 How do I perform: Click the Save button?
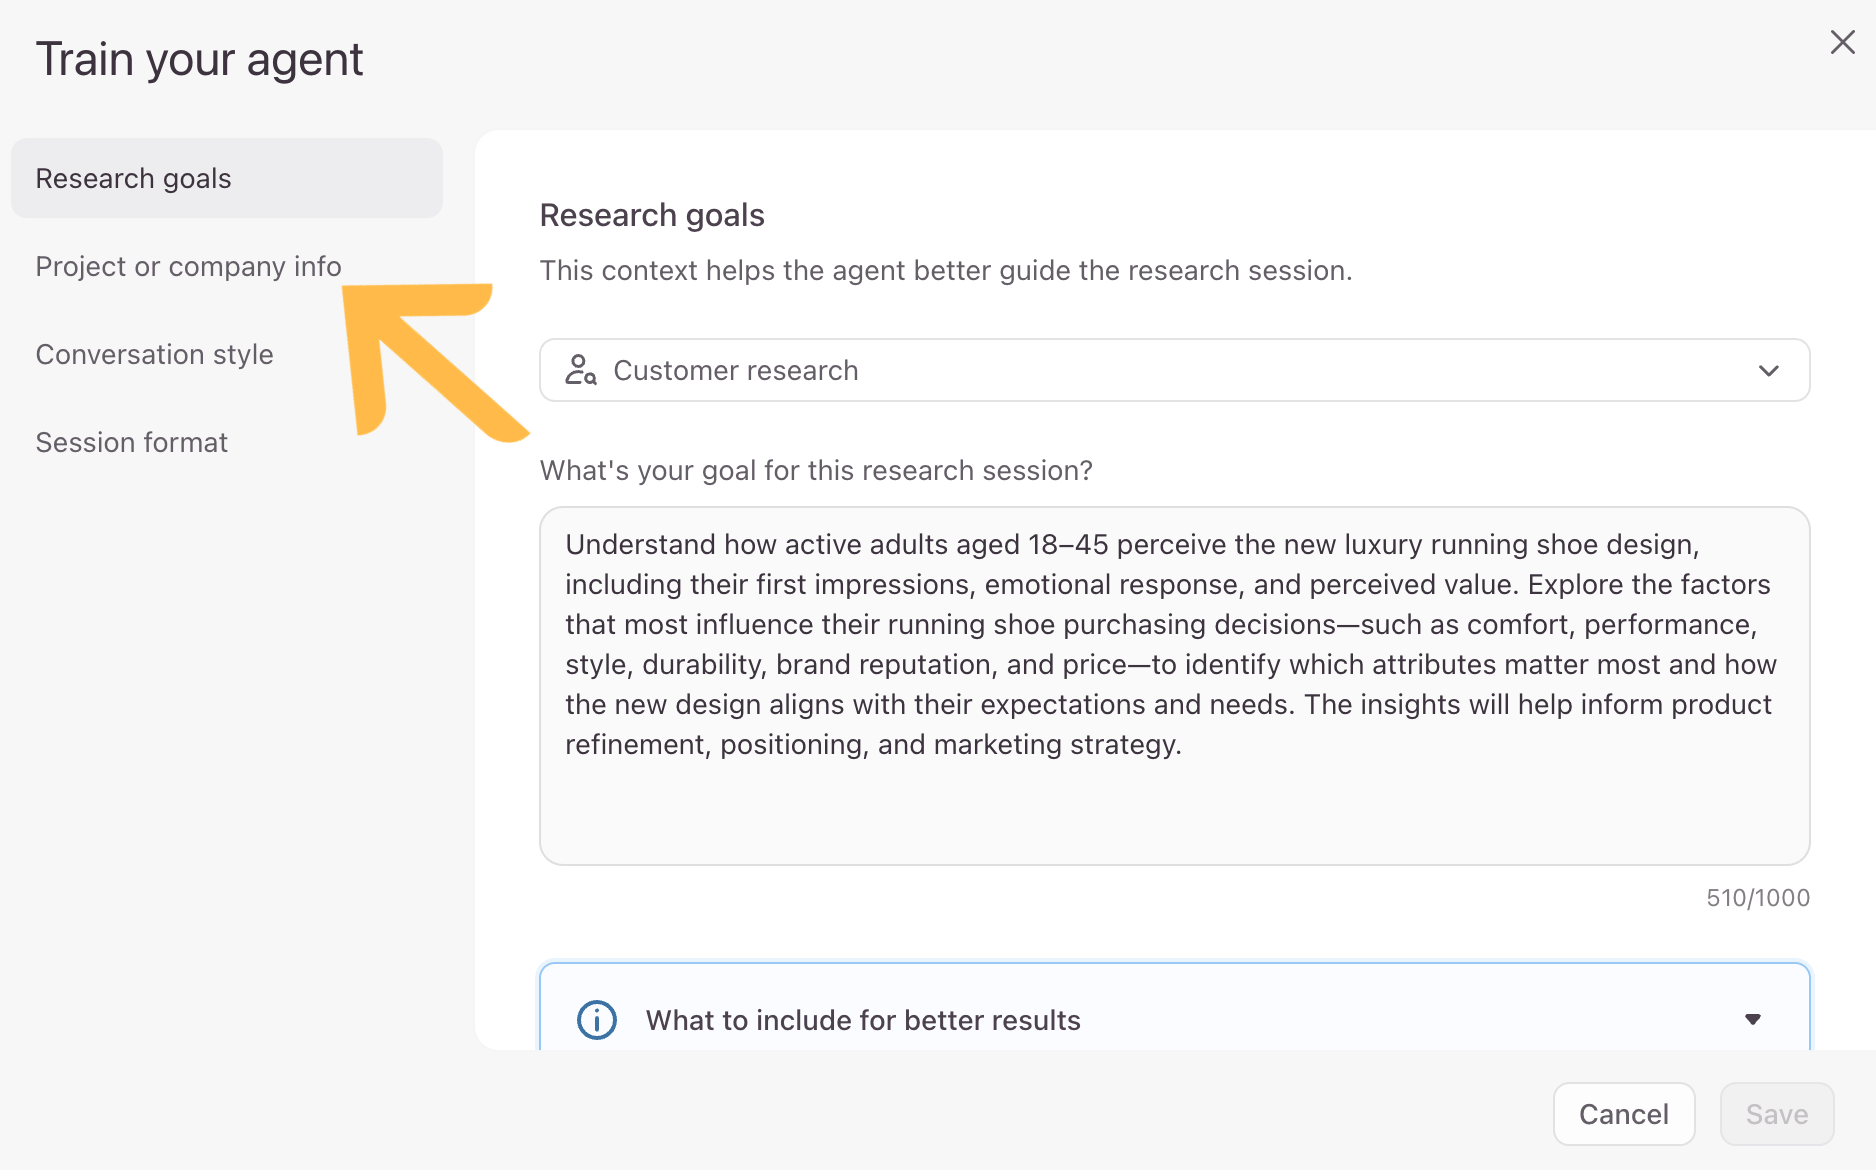[x=1777, y=1114]
